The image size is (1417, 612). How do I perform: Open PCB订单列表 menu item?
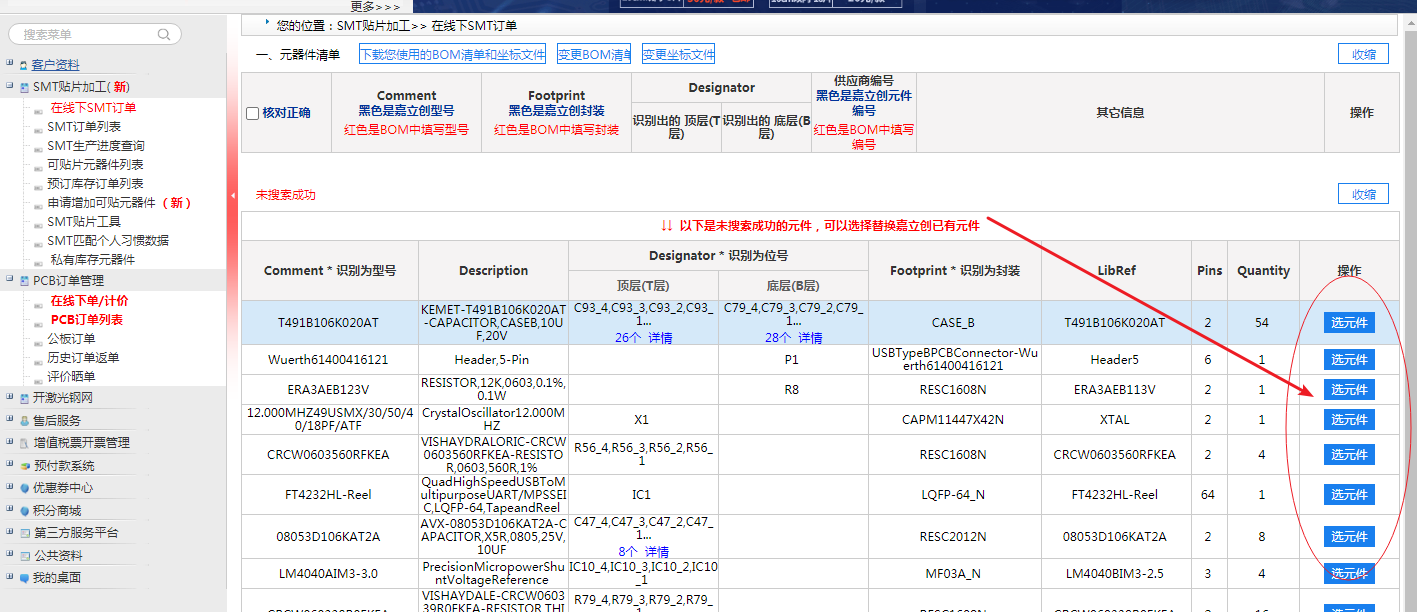(87, 320)
